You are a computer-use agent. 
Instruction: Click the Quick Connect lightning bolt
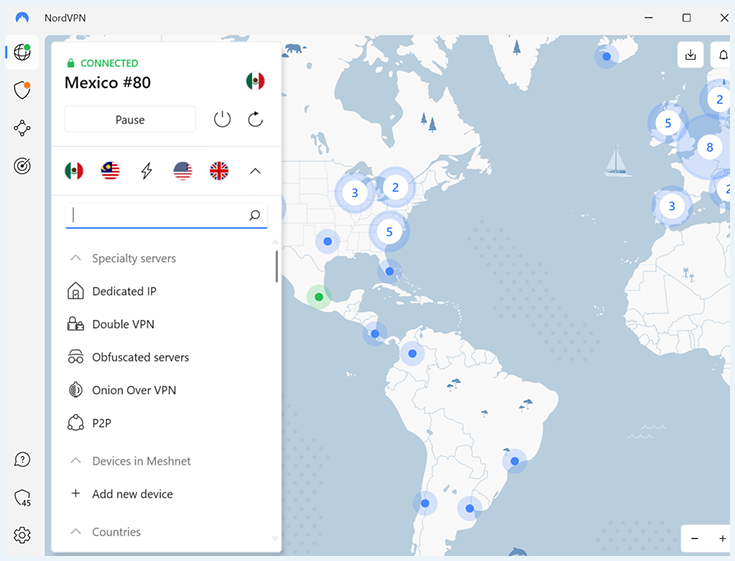147,171
